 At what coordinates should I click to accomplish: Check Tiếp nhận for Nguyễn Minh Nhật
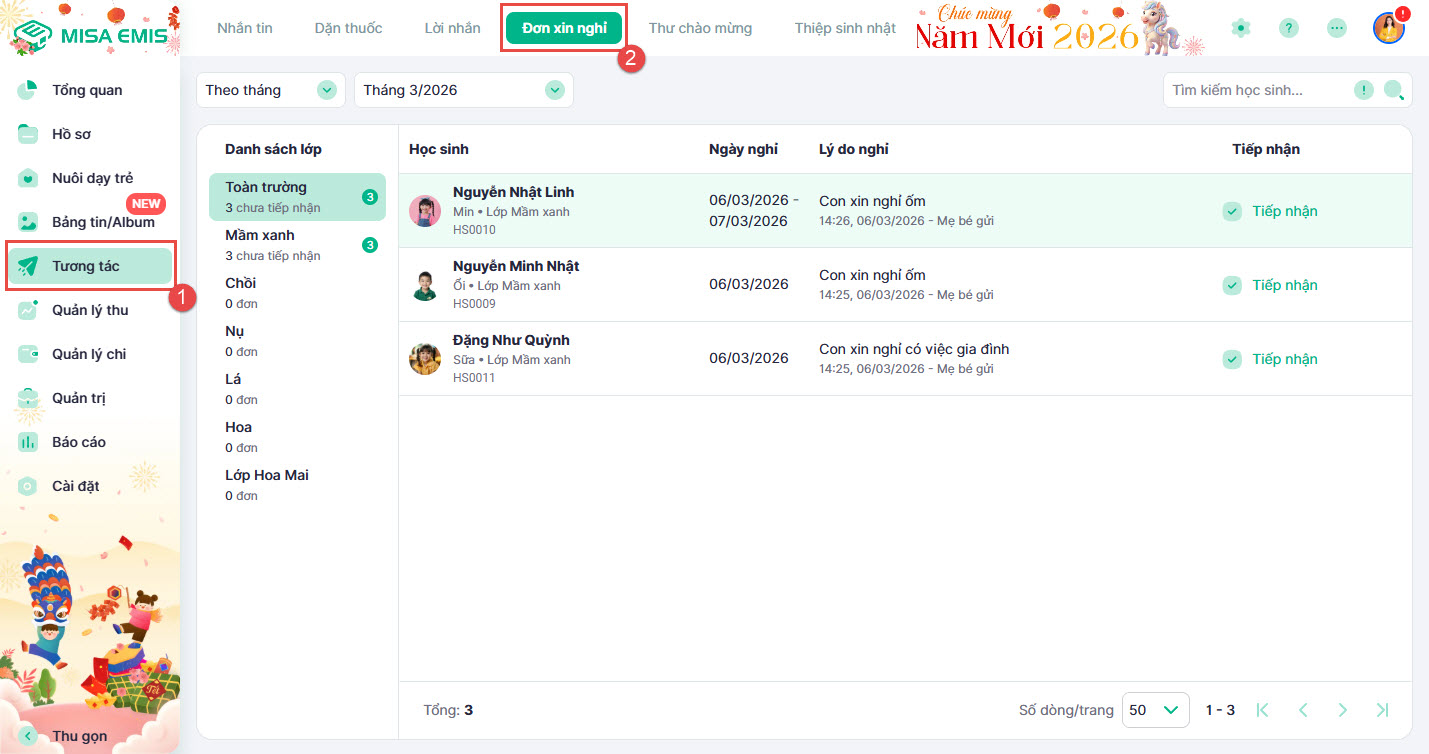[x=1233, y=285]
